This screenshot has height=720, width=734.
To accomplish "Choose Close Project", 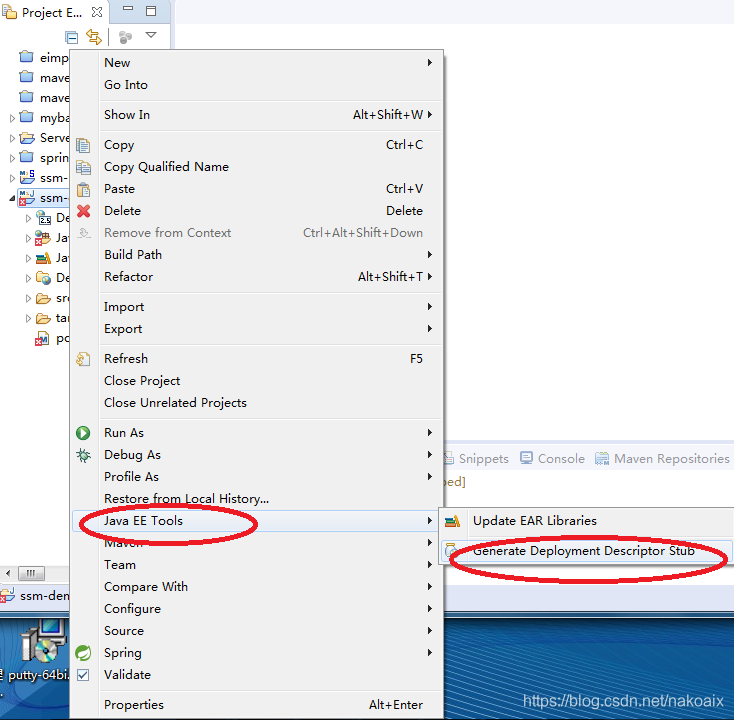I will (257, 381).
